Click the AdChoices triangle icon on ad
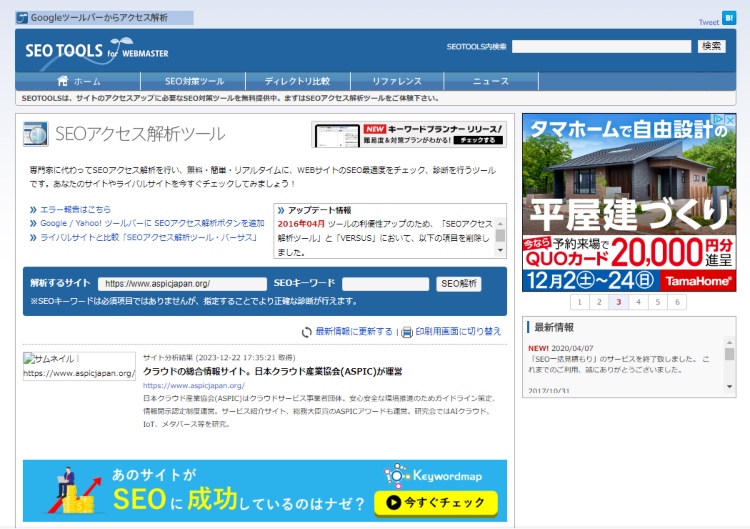Image resolution: width=750 pixels, height=529 pixels. [x=718, y=119]
